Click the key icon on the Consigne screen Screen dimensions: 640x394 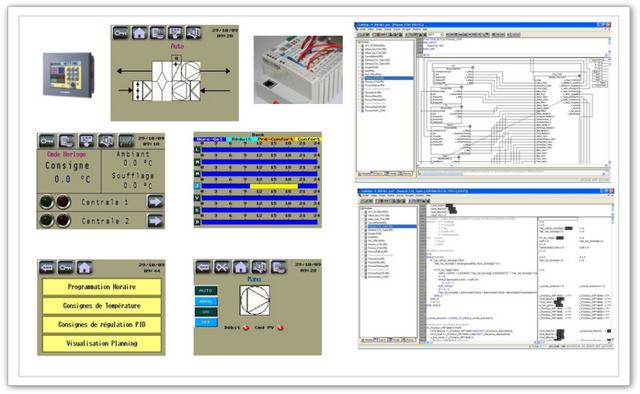coord(47,141)
